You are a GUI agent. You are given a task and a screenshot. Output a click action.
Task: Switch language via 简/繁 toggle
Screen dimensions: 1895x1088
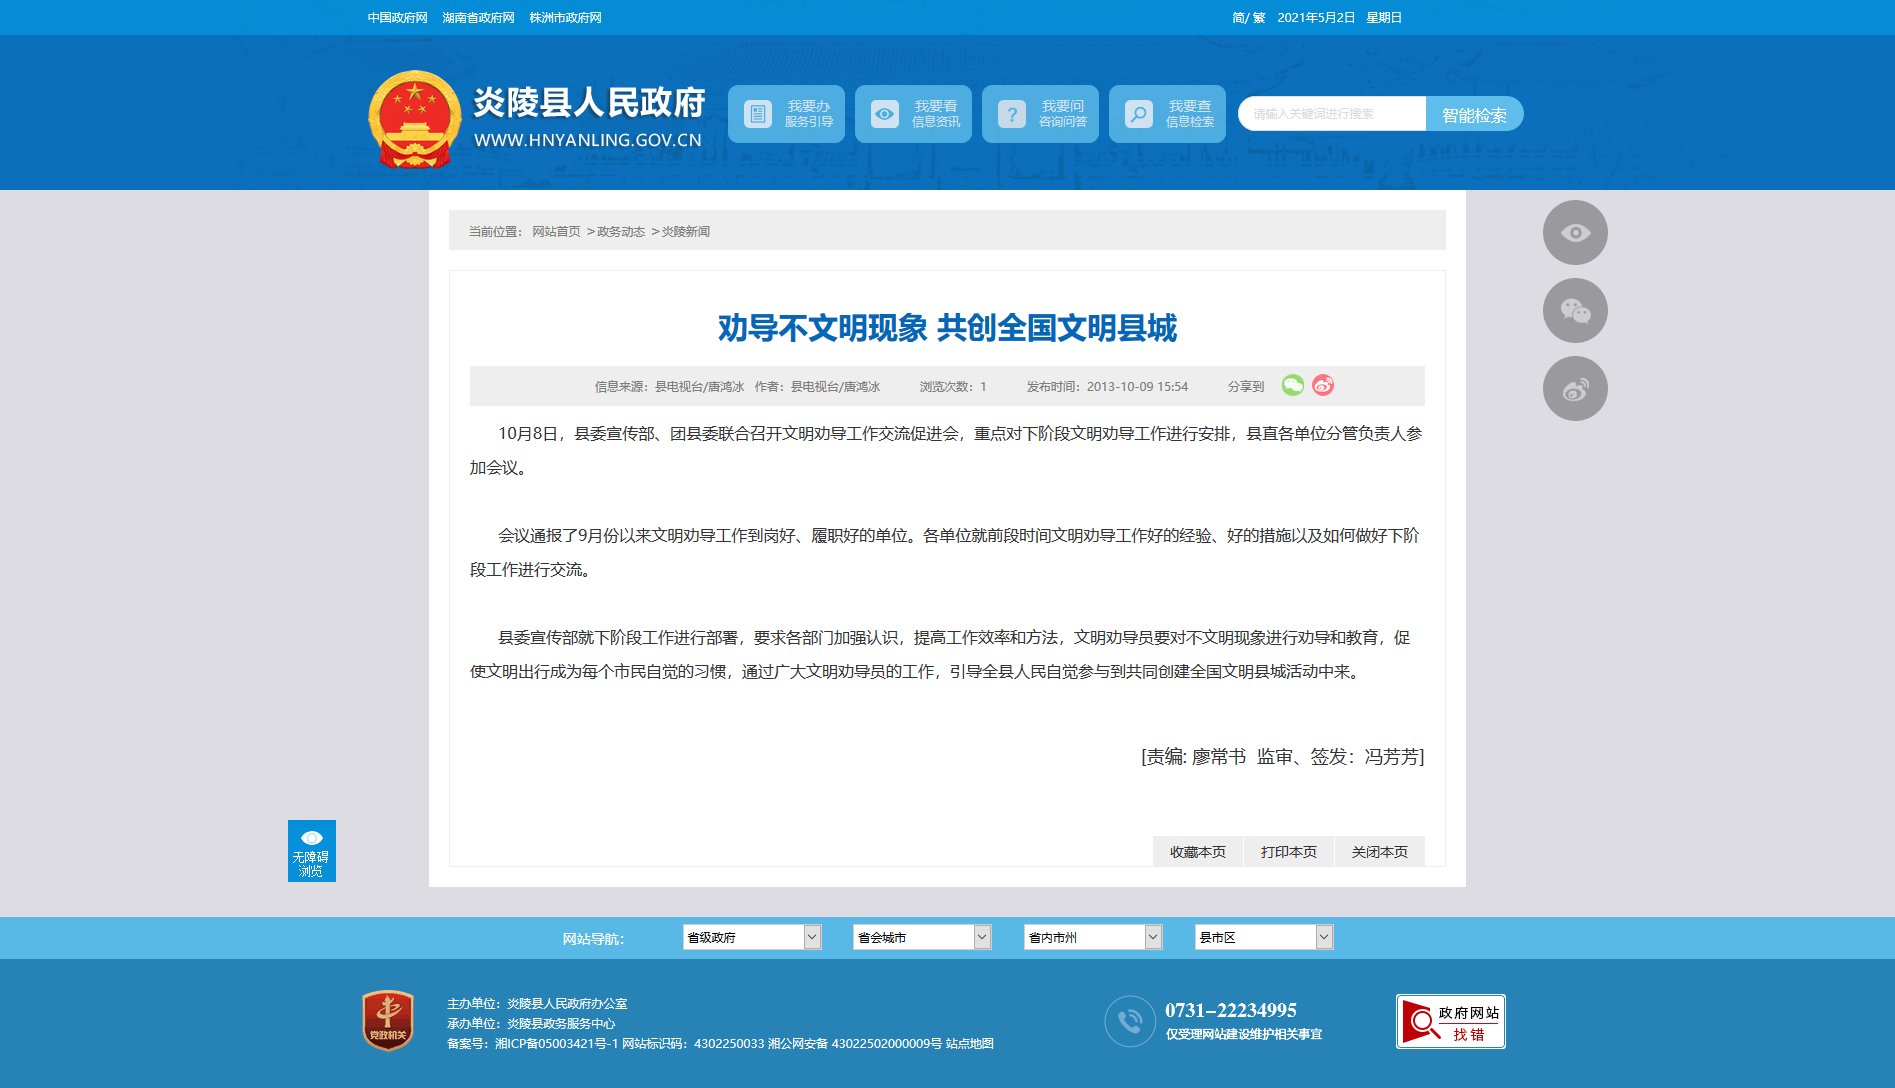tap(1248, 18)
